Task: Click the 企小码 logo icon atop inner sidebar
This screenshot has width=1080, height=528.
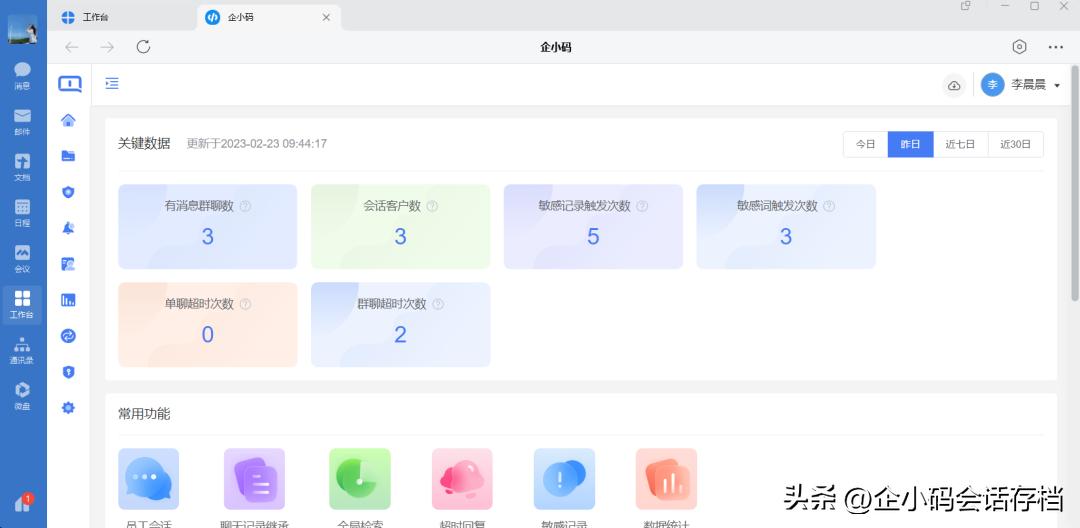Action: click(70, 84)
